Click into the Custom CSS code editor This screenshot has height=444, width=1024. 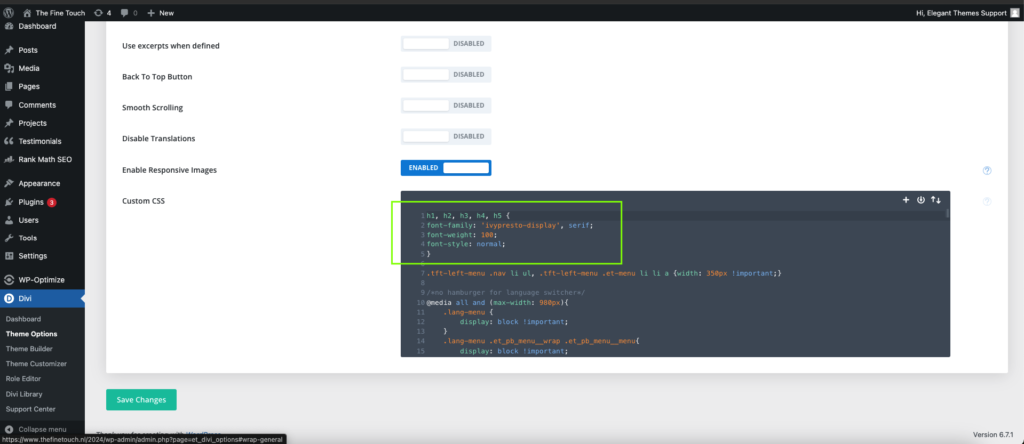675,274
